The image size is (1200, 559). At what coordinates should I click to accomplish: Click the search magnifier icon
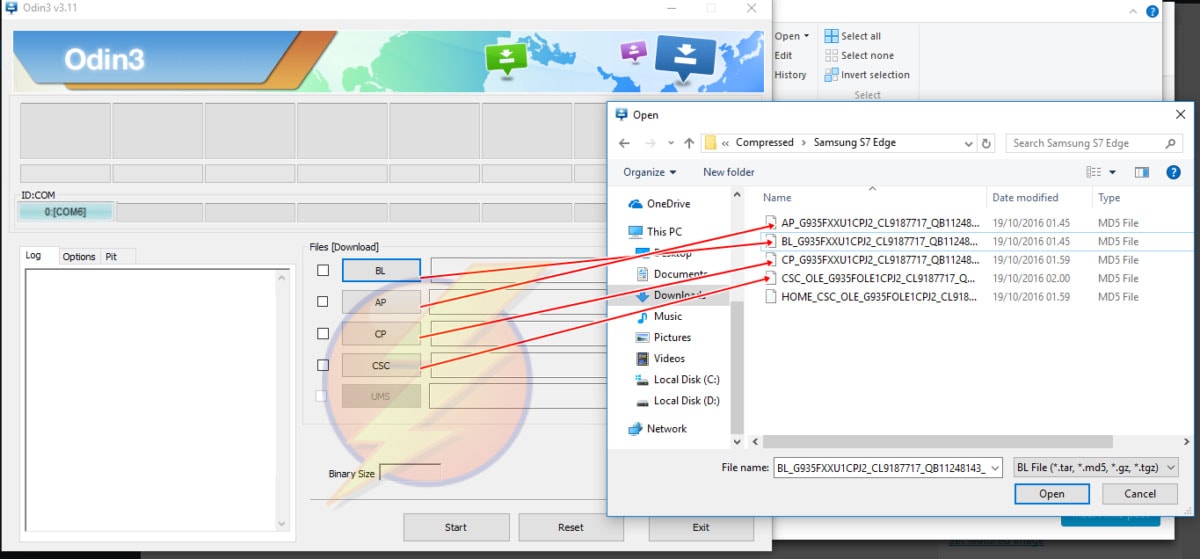pyautogui.click(x=1172, y=143)
